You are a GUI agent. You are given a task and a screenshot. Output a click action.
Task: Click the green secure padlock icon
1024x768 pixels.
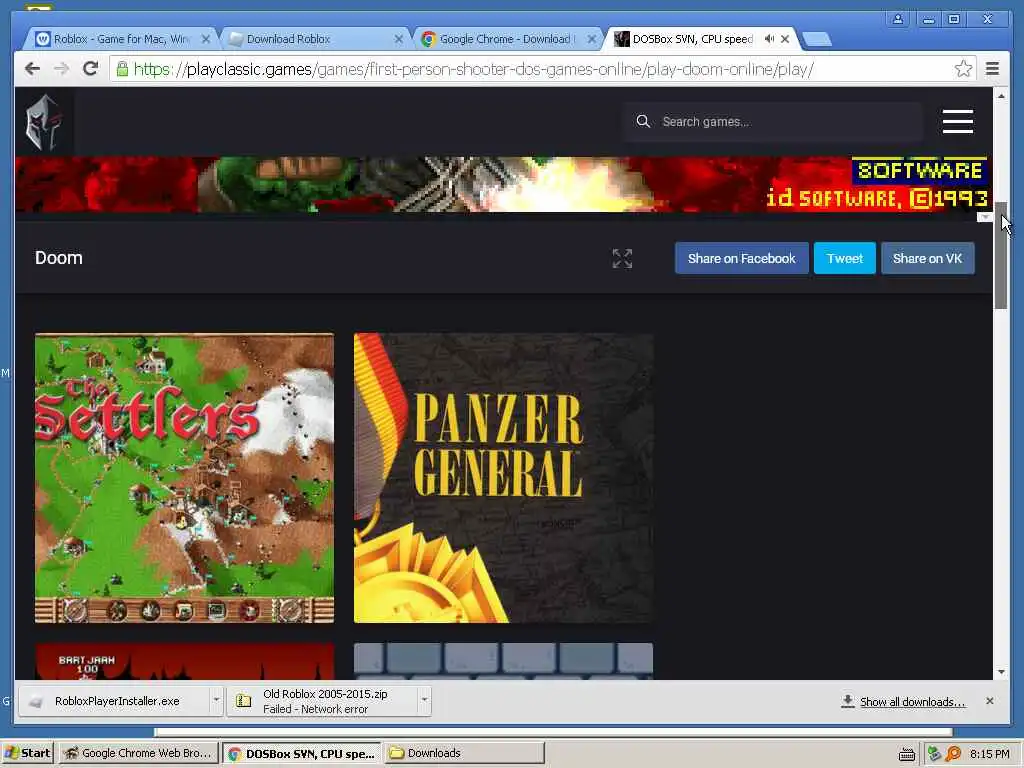click(x=122, y=69)
